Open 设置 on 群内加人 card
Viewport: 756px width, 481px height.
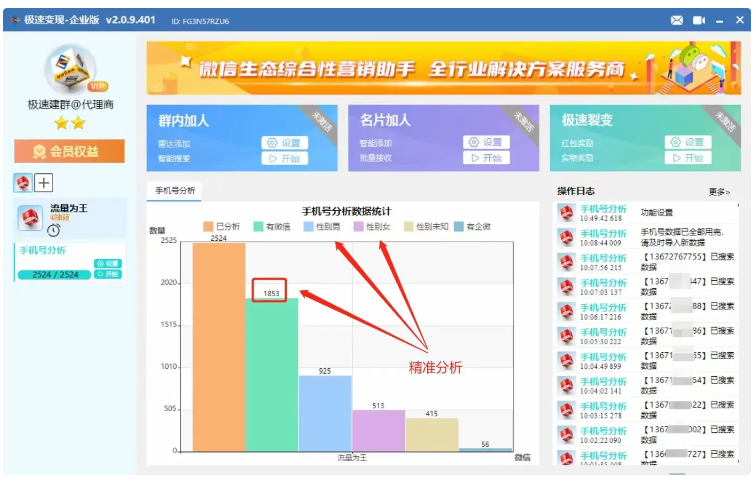point(284,143)
